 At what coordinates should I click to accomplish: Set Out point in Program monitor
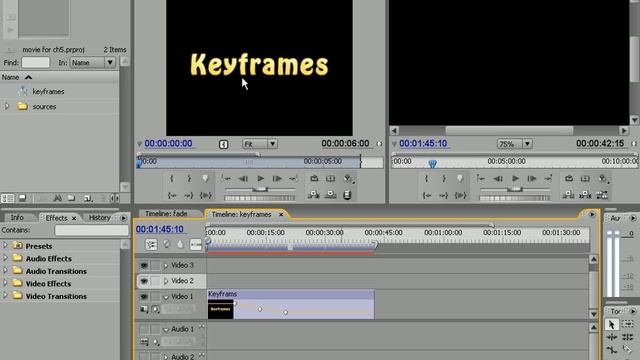pyautogui.click(x=444, y=178)
